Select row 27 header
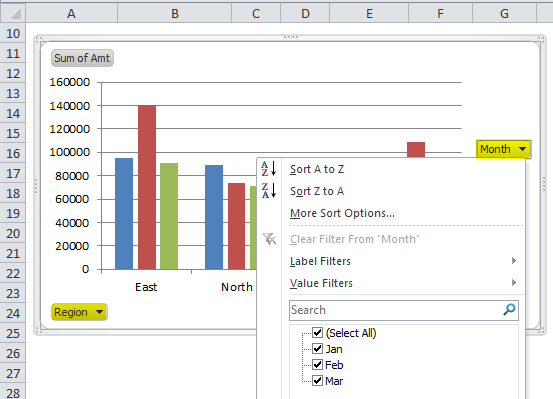The height and width of the screenshot is (399, 553). point(13,373)
